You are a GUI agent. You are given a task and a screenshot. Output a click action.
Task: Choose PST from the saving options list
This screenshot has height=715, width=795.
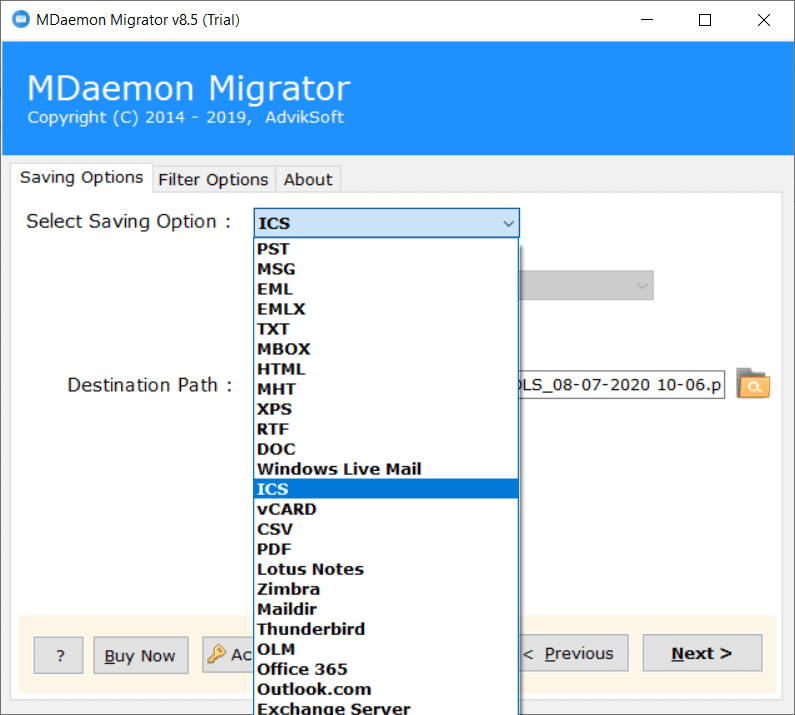coord(386,249)
